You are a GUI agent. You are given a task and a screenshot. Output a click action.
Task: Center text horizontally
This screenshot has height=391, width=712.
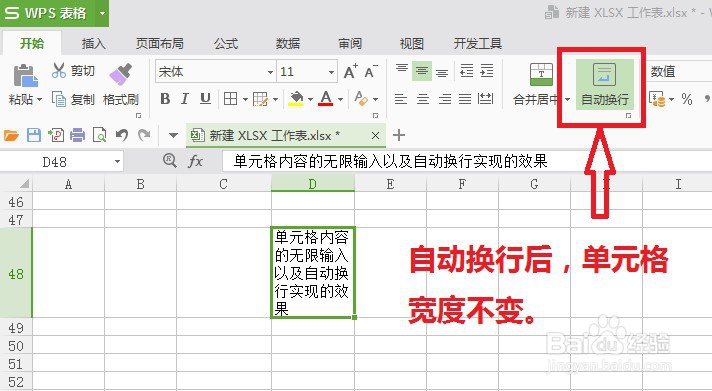coord(423,99)
